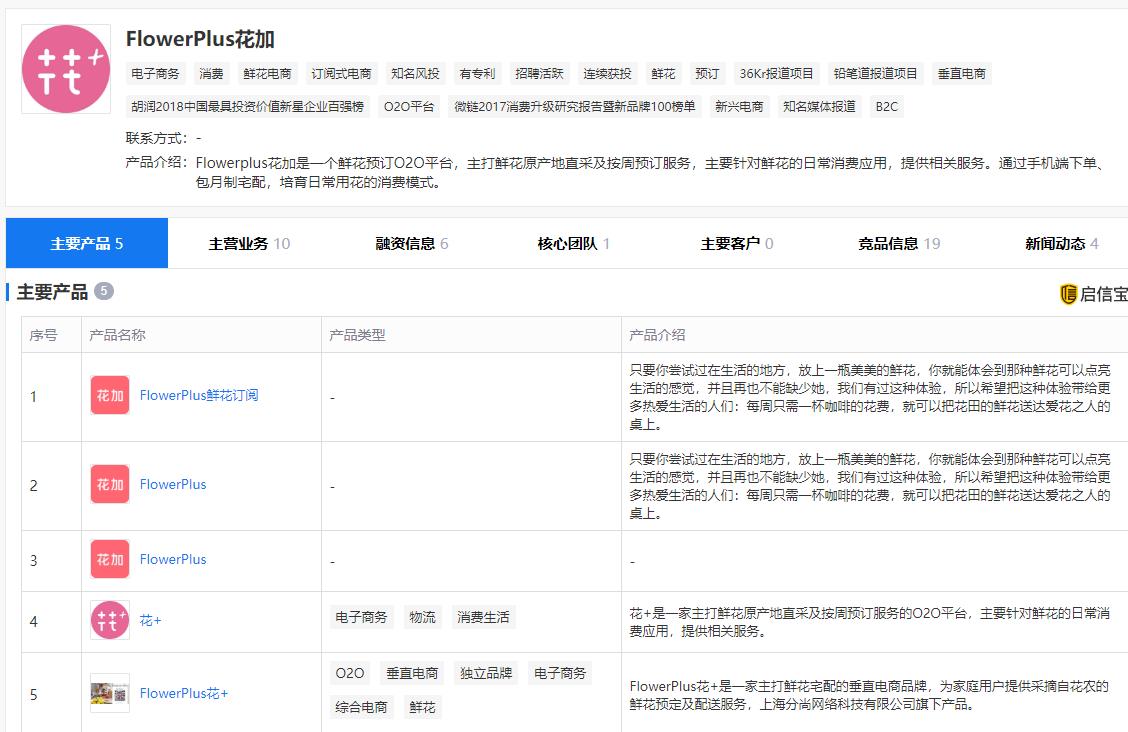Click the 电子商务 tag under company name
The width and height of the screenshot is (1128, 732).
(155, 73)
